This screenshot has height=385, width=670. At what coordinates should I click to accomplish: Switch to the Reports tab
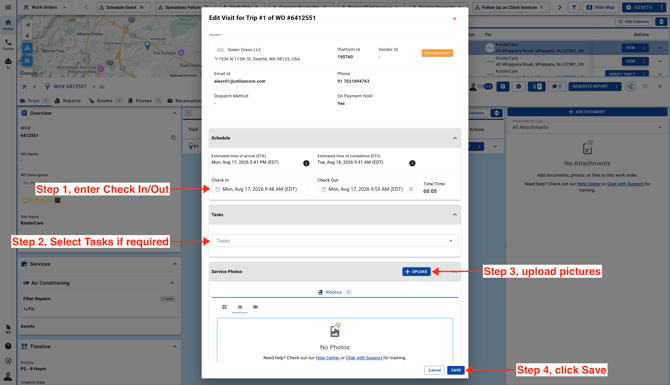click(68, 101)
